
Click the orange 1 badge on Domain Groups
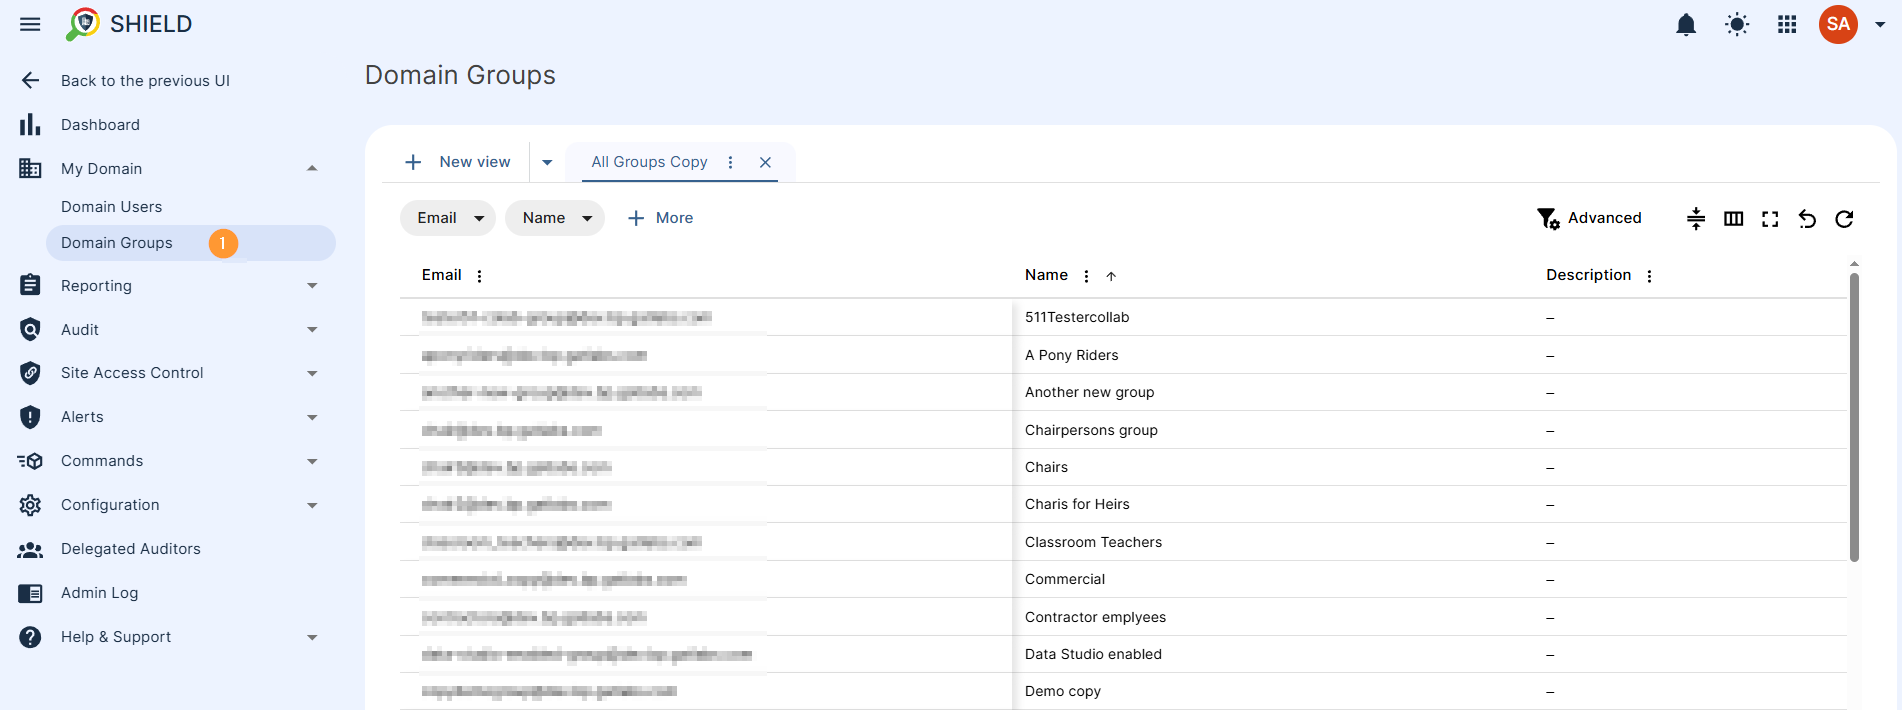coord(223,243)
